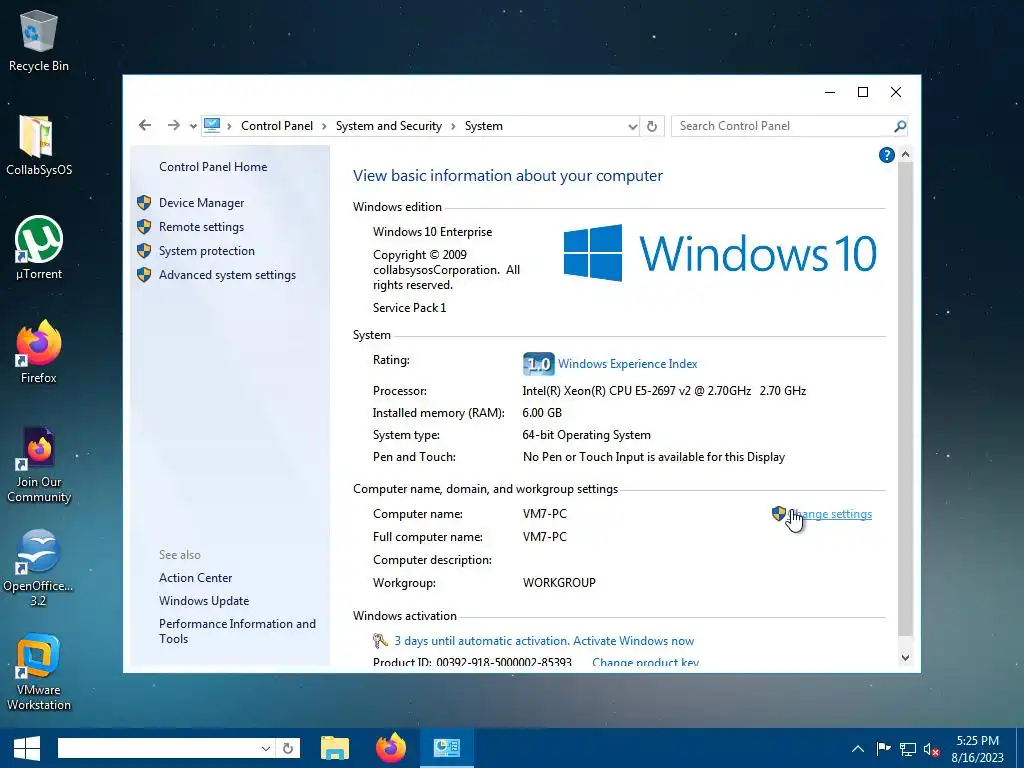Click the 1.0 rating badge
The height and width of the screenshot is (768, 1024).
[539, 364]
